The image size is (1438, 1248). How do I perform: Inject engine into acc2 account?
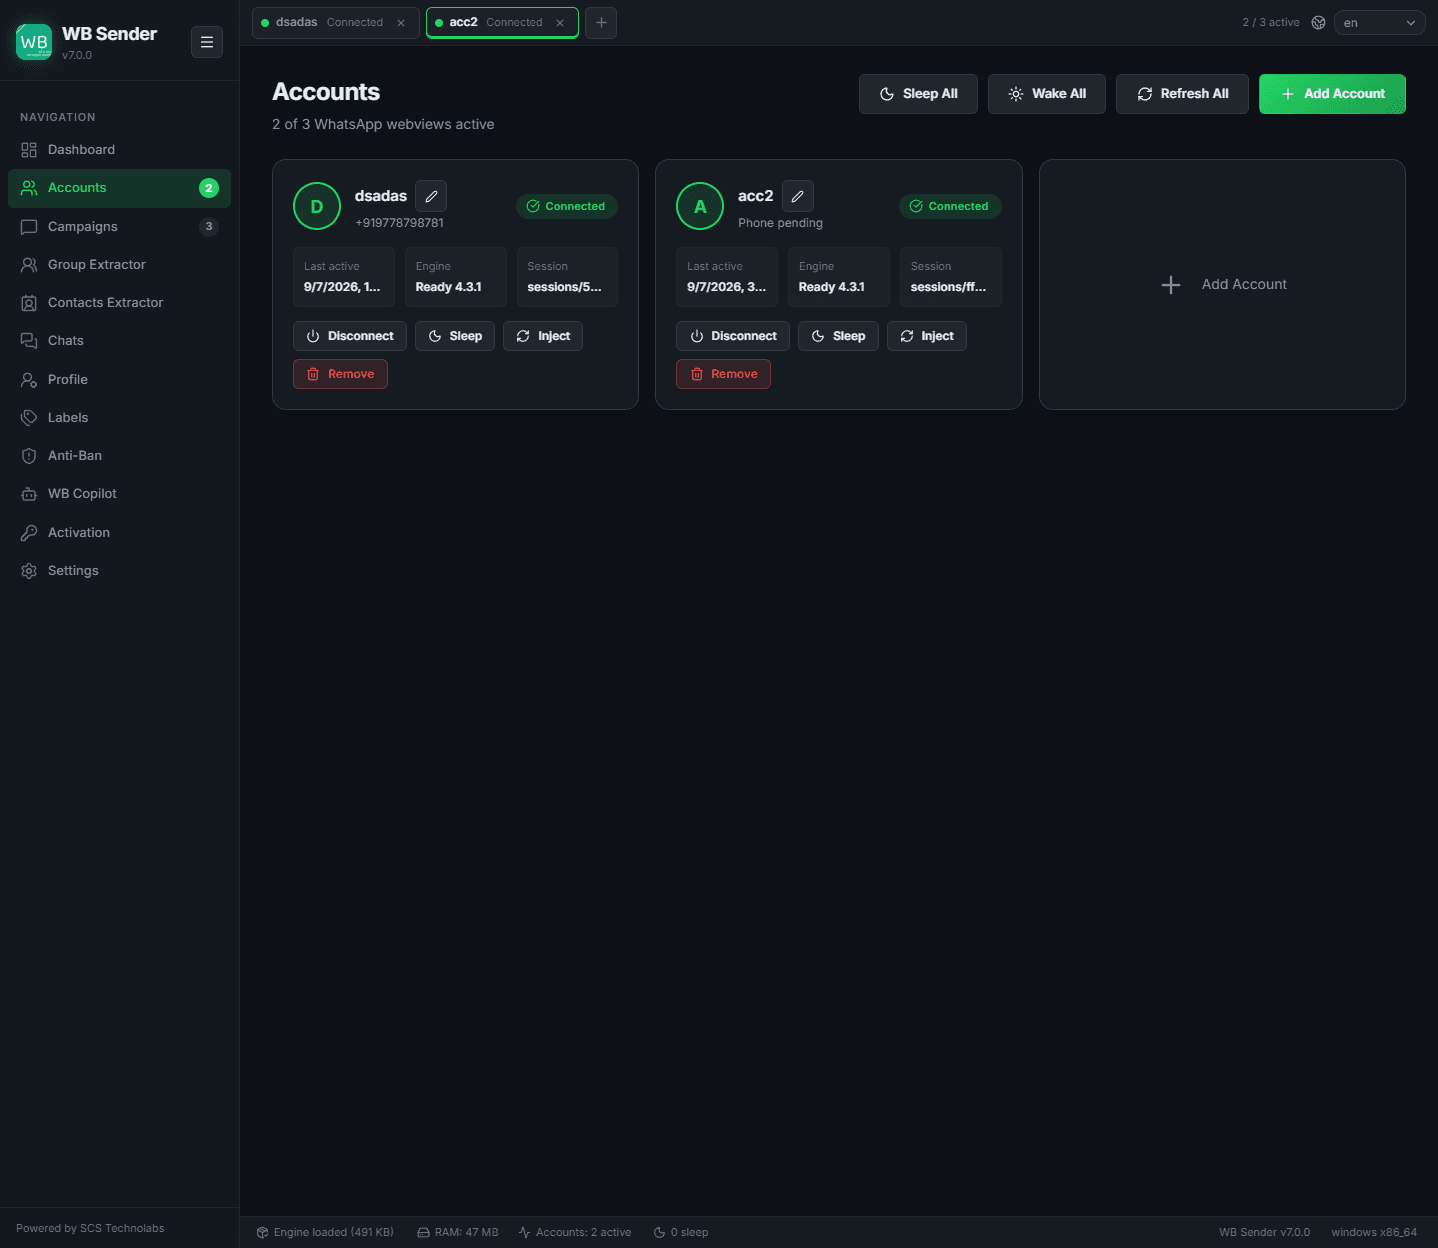click(x=927, y=336)
